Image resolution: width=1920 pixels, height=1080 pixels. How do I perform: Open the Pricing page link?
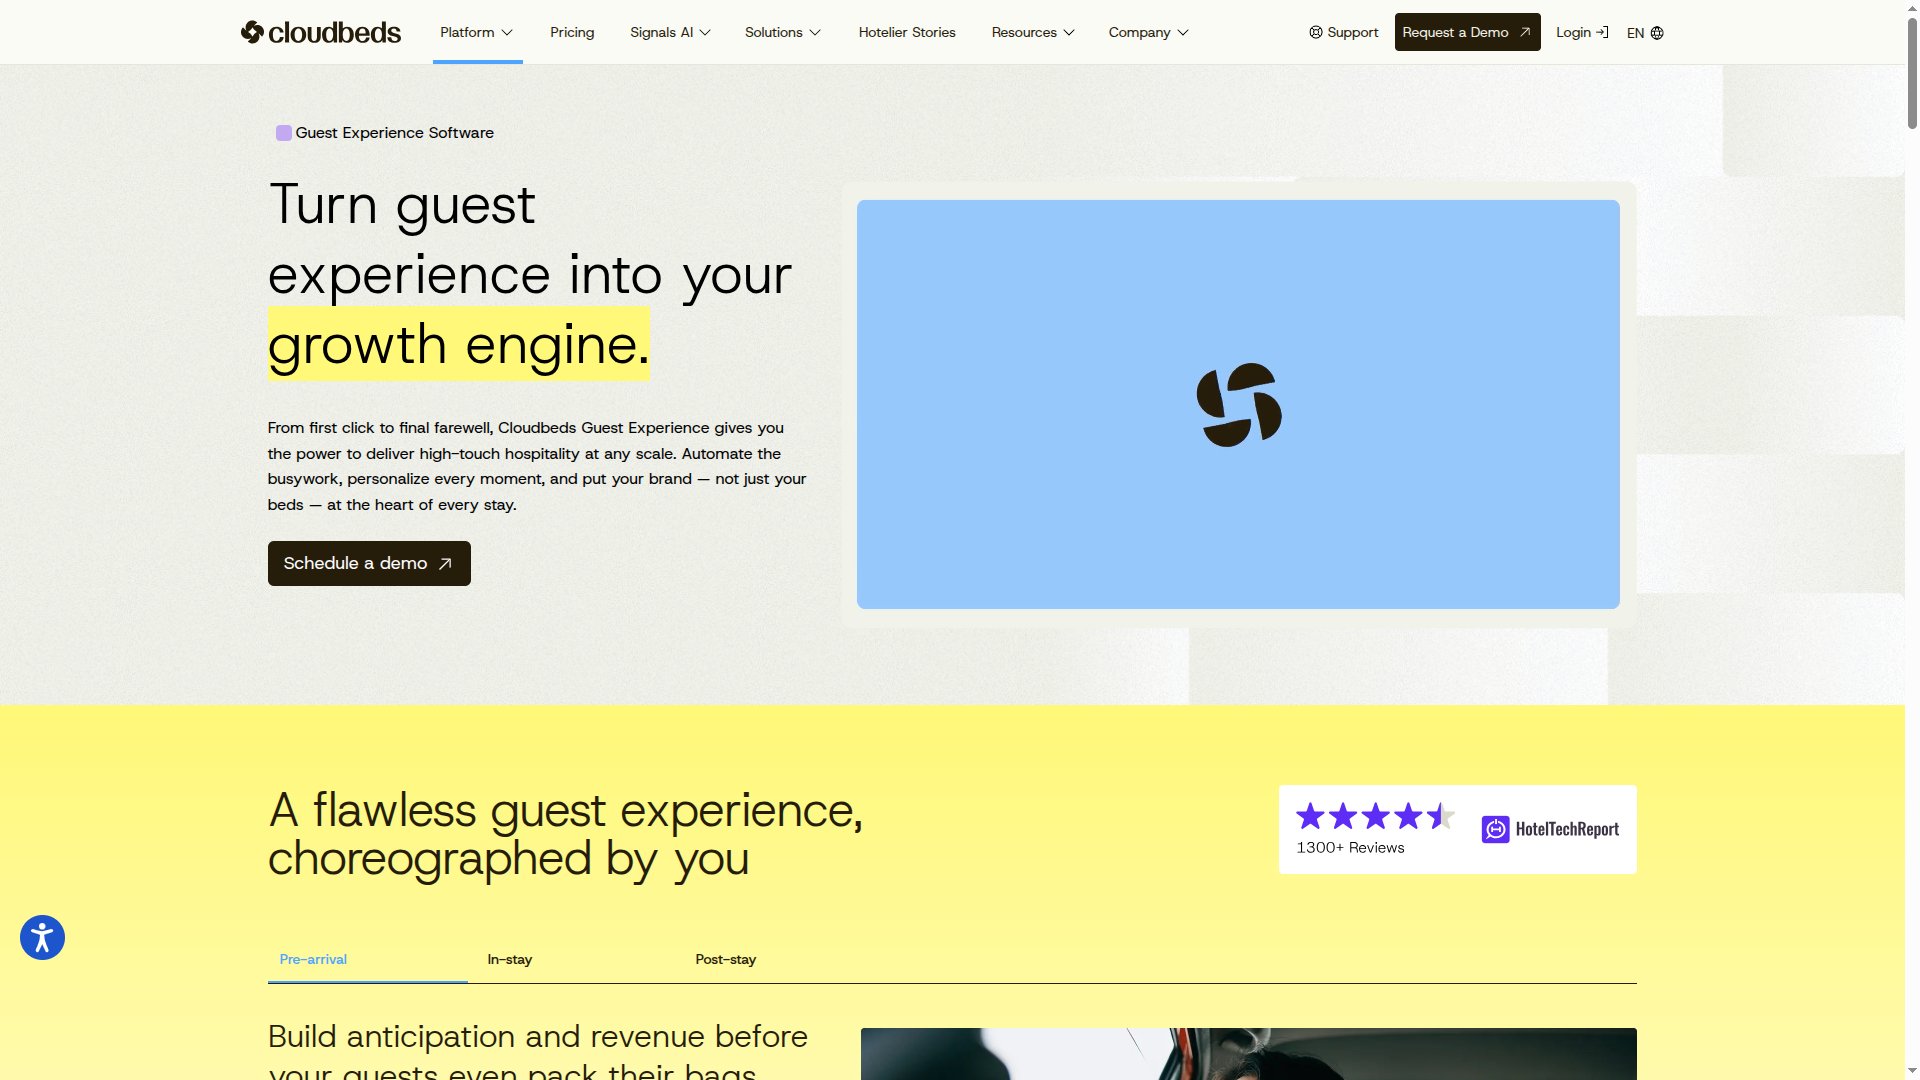click(571, 32)
